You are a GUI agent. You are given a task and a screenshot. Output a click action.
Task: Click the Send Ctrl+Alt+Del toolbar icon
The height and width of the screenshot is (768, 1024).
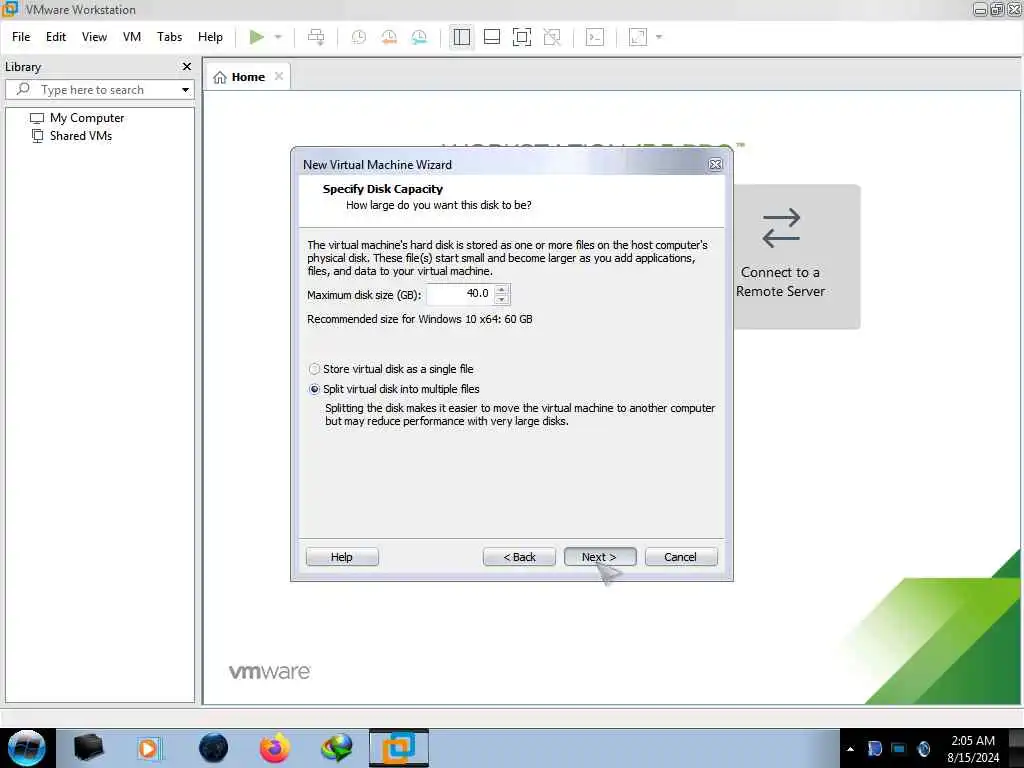click(316, 37)
